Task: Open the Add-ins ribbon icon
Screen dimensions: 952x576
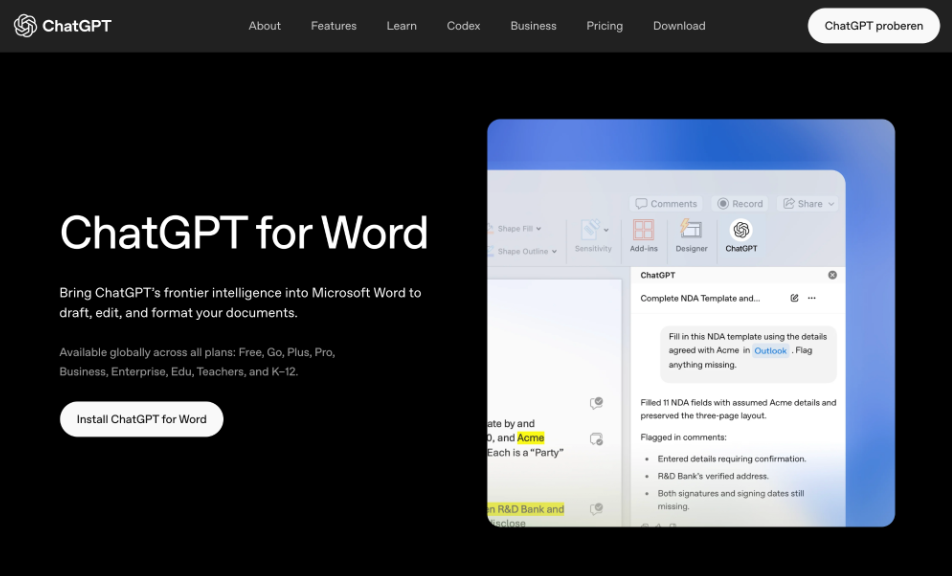Action: click(643, 230)
